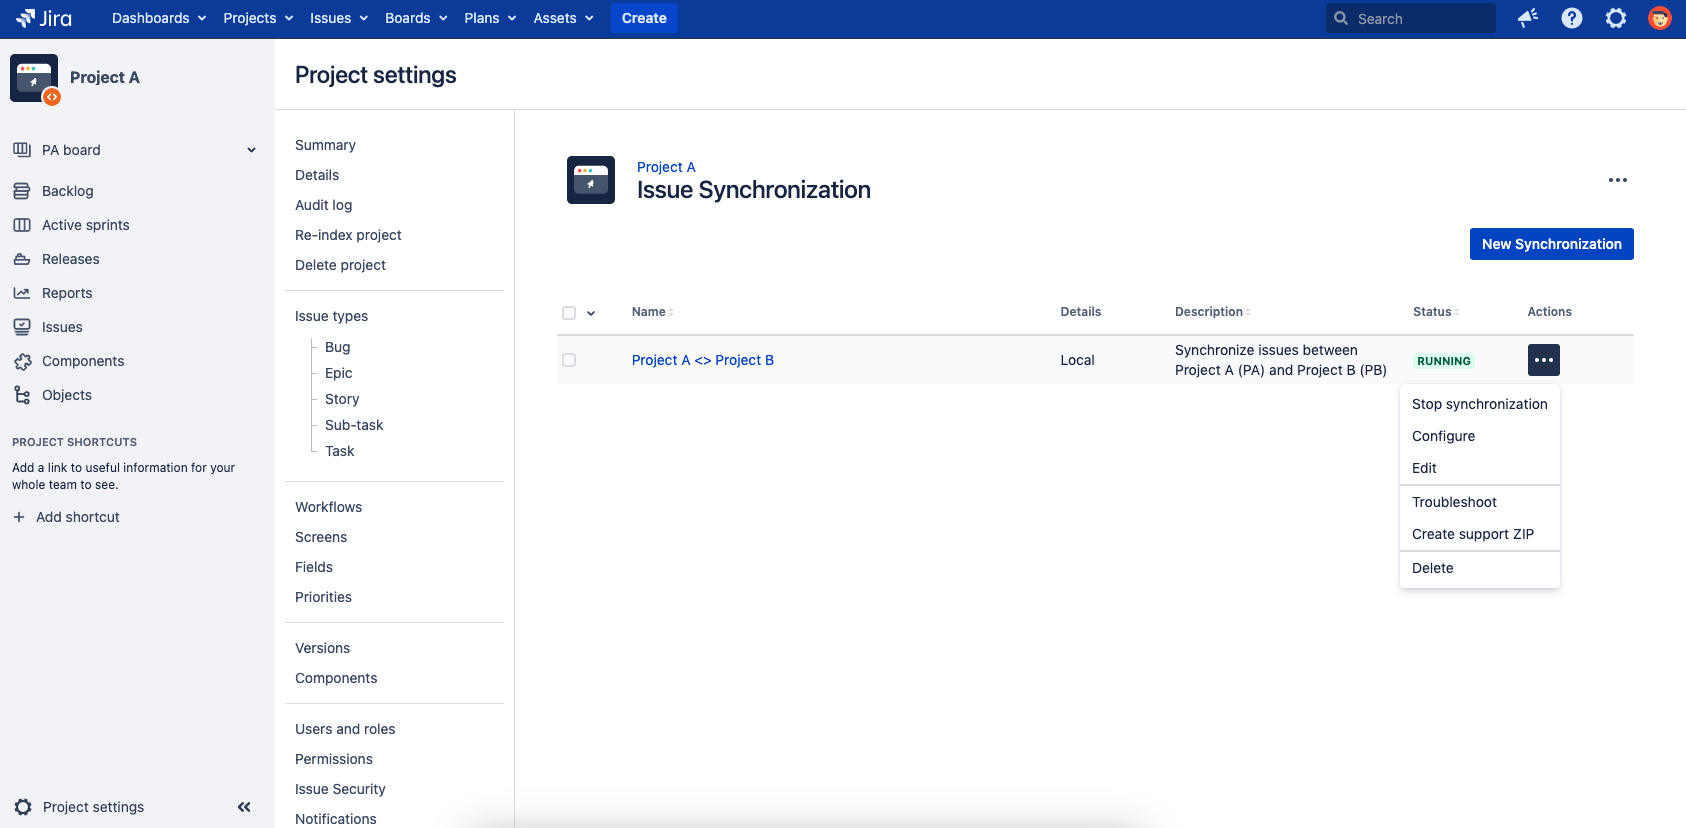Select Stop synchronization from actions menu
The width and height of the screenshot is (1686, 828).
pyautogui.click(x=1479, y=404)
